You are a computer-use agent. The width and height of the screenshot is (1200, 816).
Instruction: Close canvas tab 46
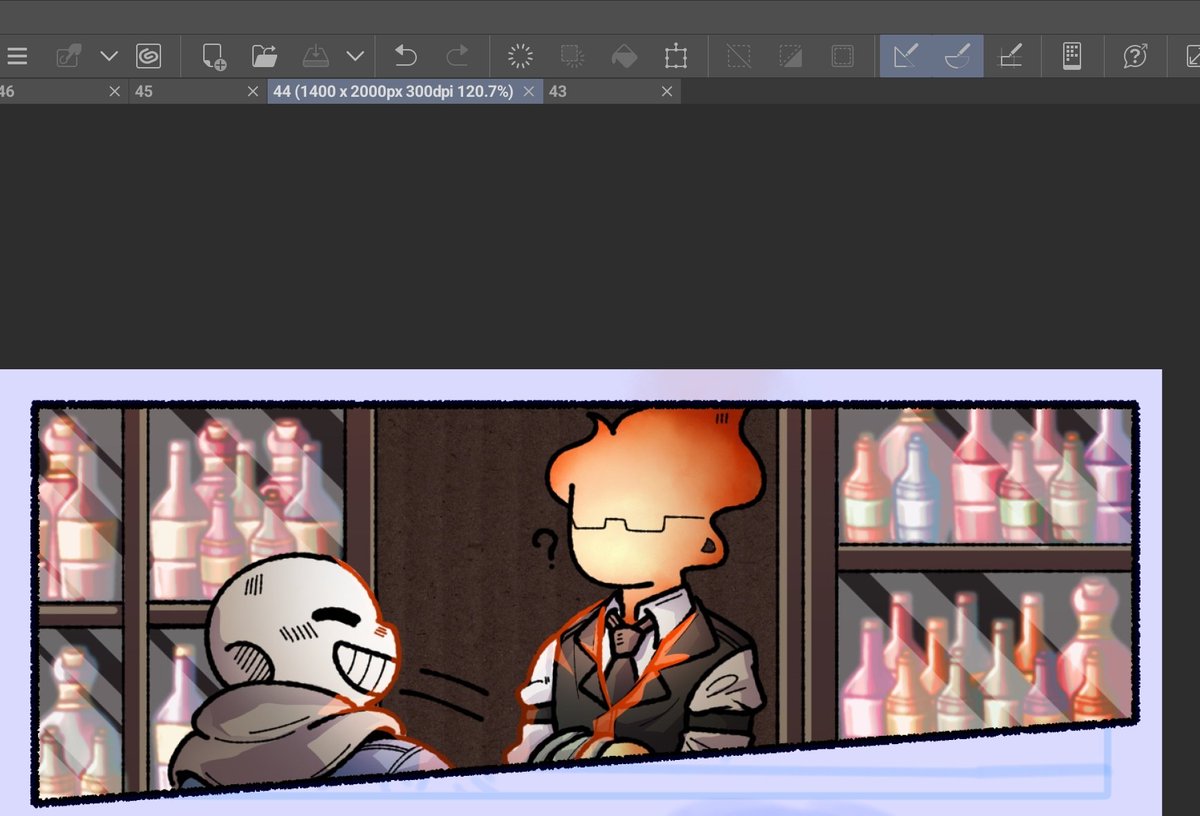point(115,91)
